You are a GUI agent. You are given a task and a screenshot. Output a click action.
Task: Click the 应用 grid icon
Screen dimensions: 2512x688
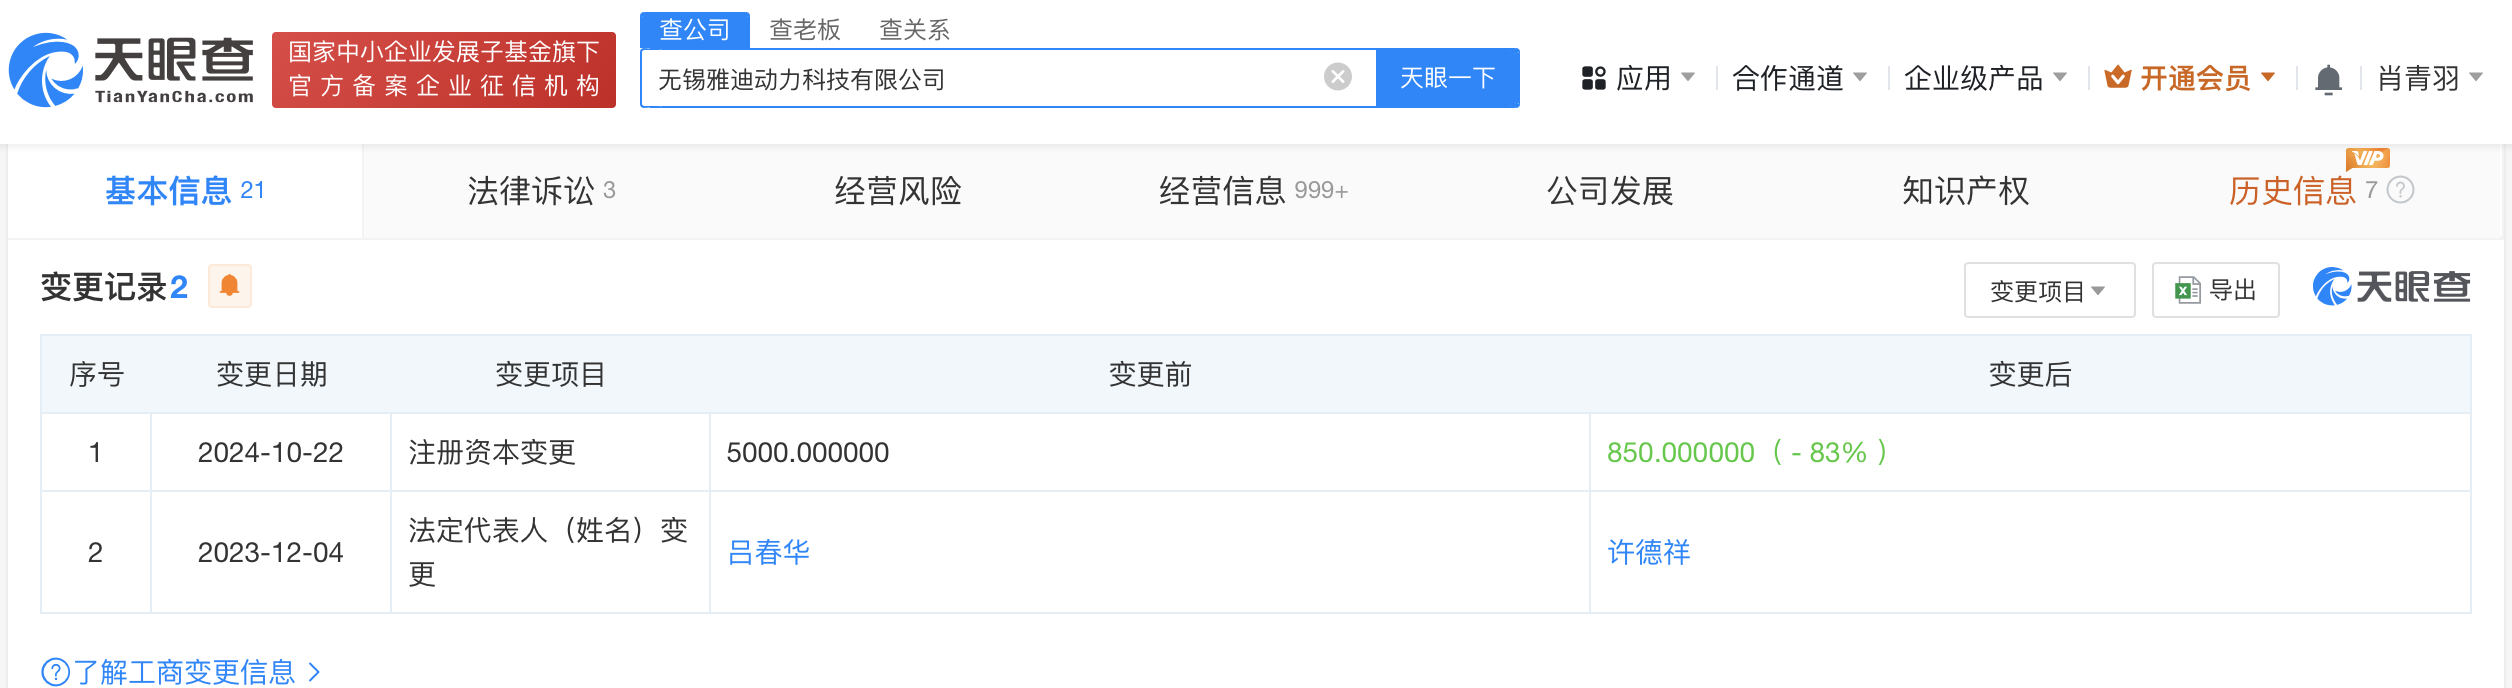[x=1593, y=78]
